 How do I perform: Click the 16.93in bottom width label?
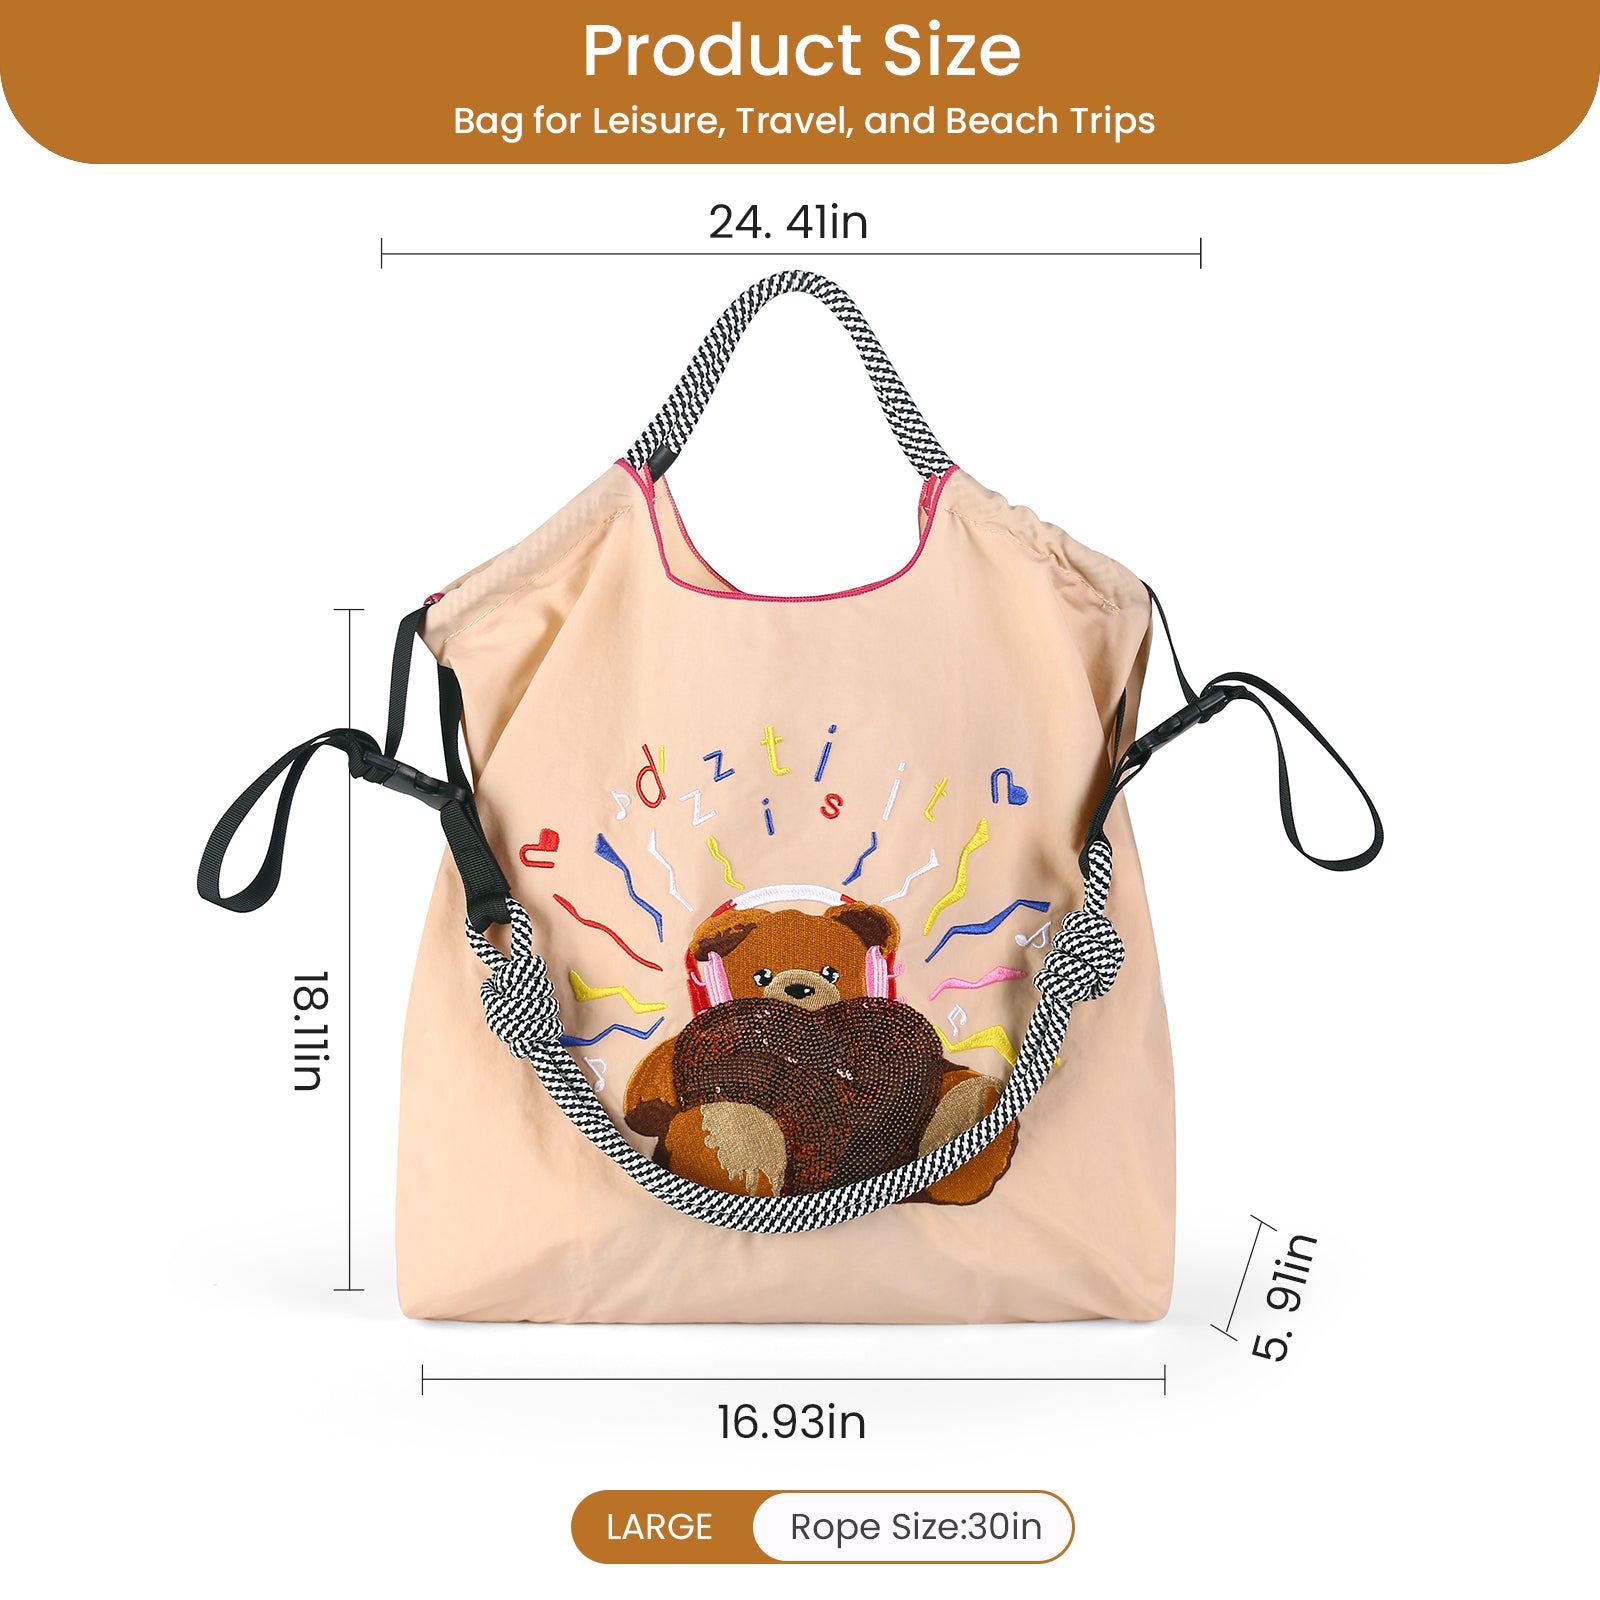(791, 1422)
